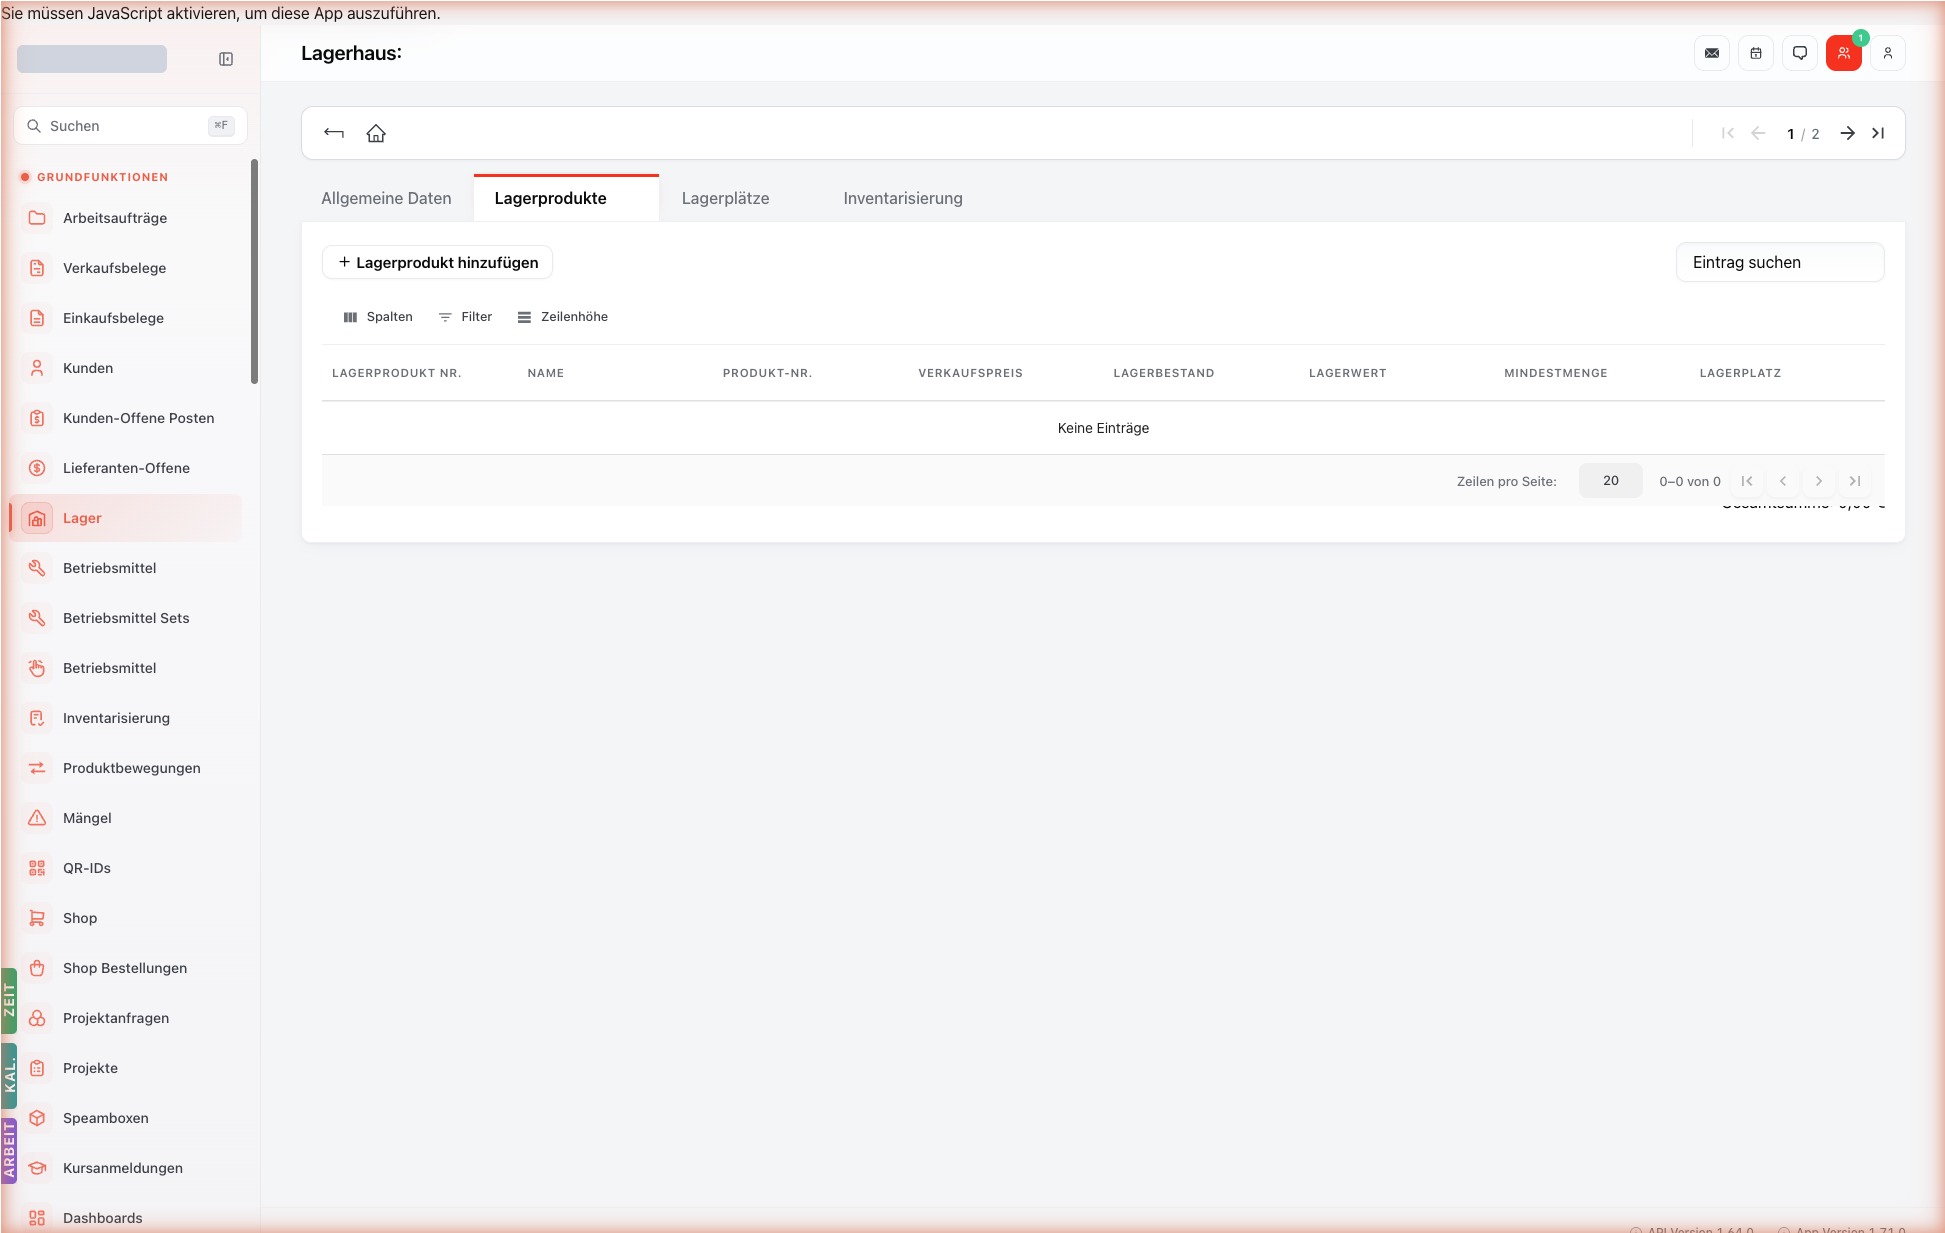
Task: Jump to the last warehouse record
Action: pos(1878,133)
